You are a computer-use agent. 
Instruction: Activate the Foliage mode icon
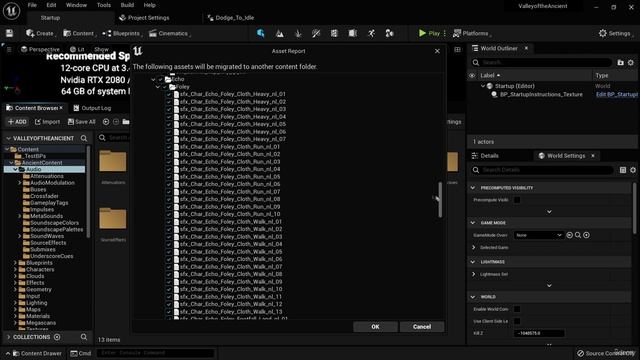[298, 33]
